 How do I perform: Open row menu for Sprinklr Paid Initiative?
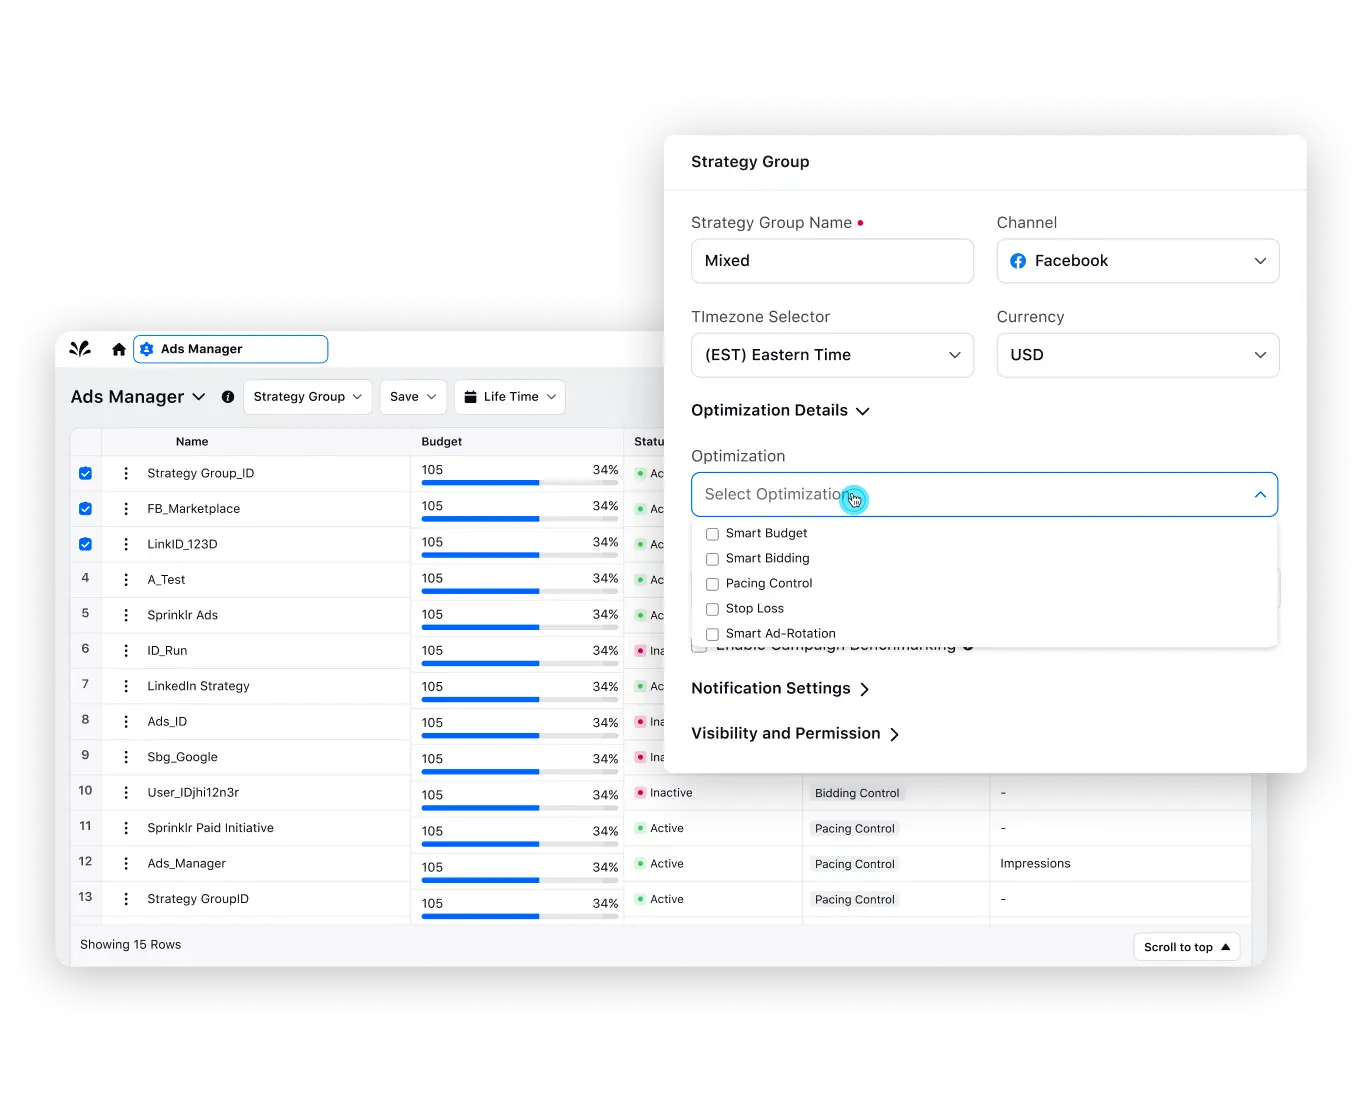(126, 828)
